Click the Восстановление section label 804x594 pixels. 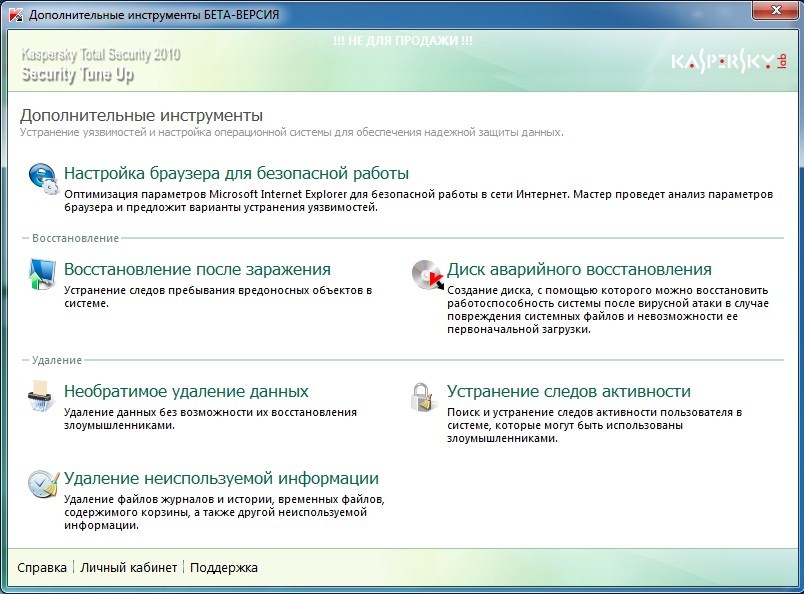click(x=75, y=238)
